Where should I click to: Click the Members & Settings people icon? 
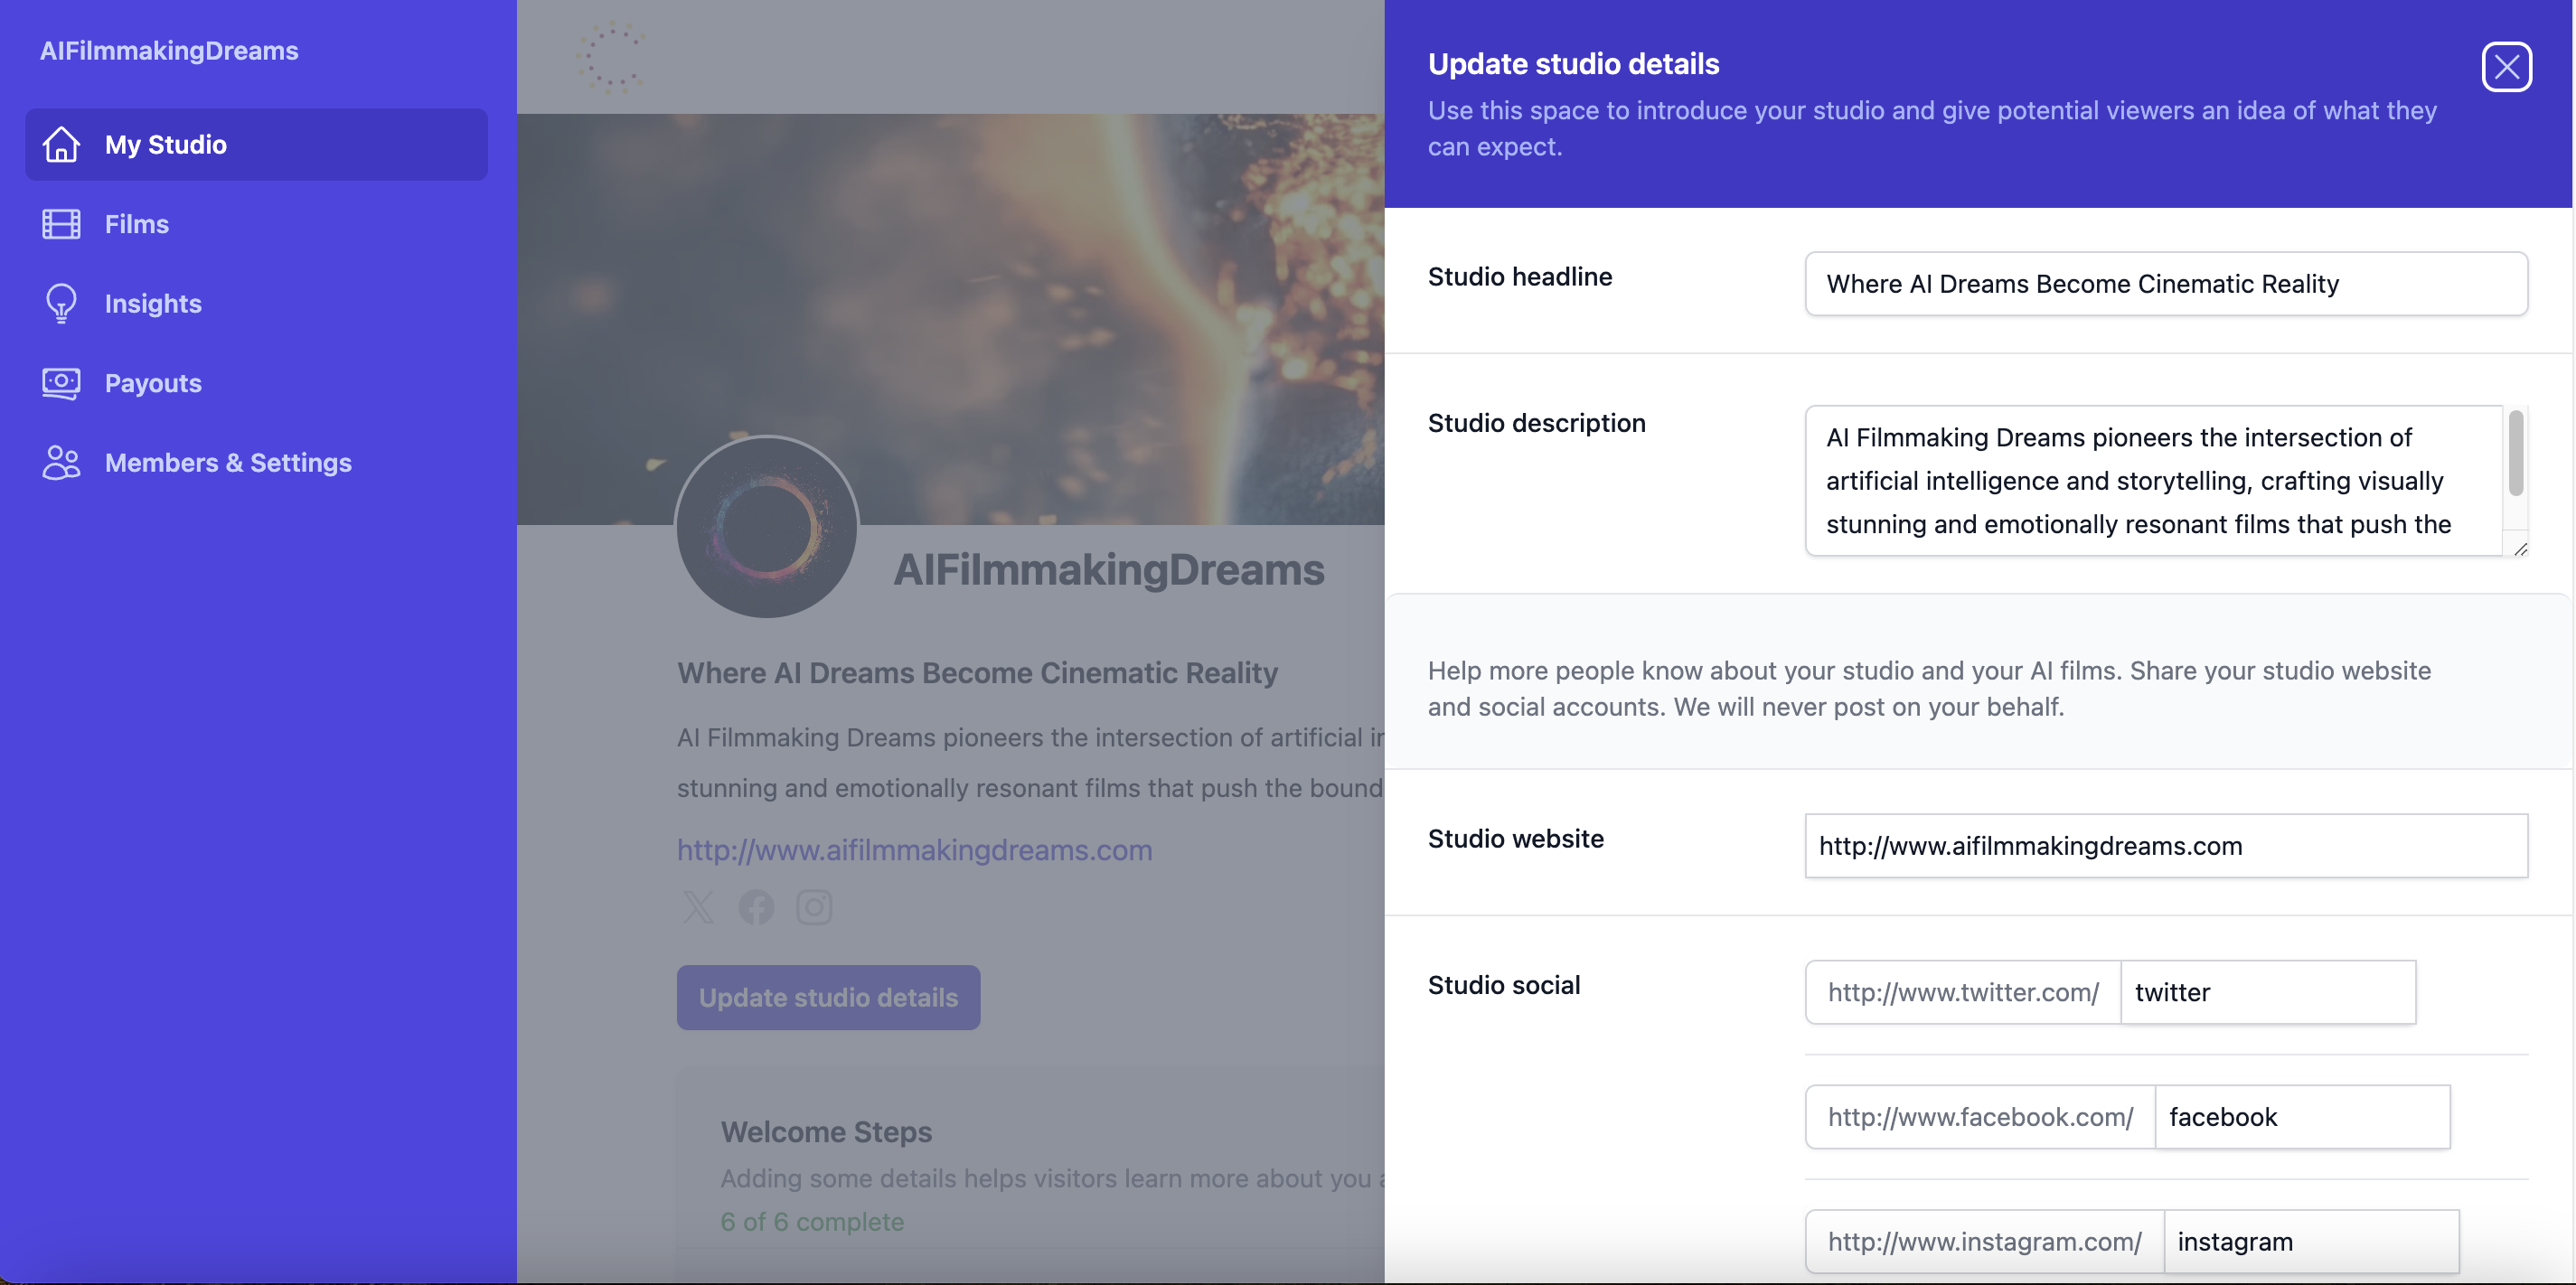[x=61, y=462]
